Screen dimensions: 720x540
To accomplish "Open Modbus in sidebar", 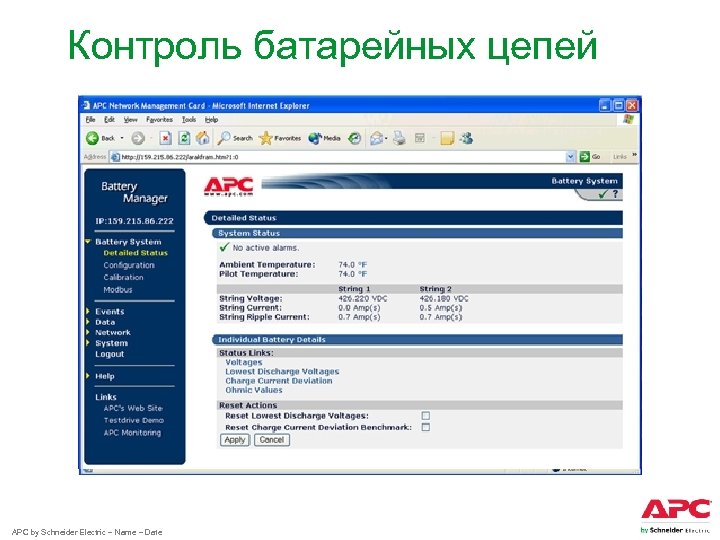I will [x=118, y=290].
